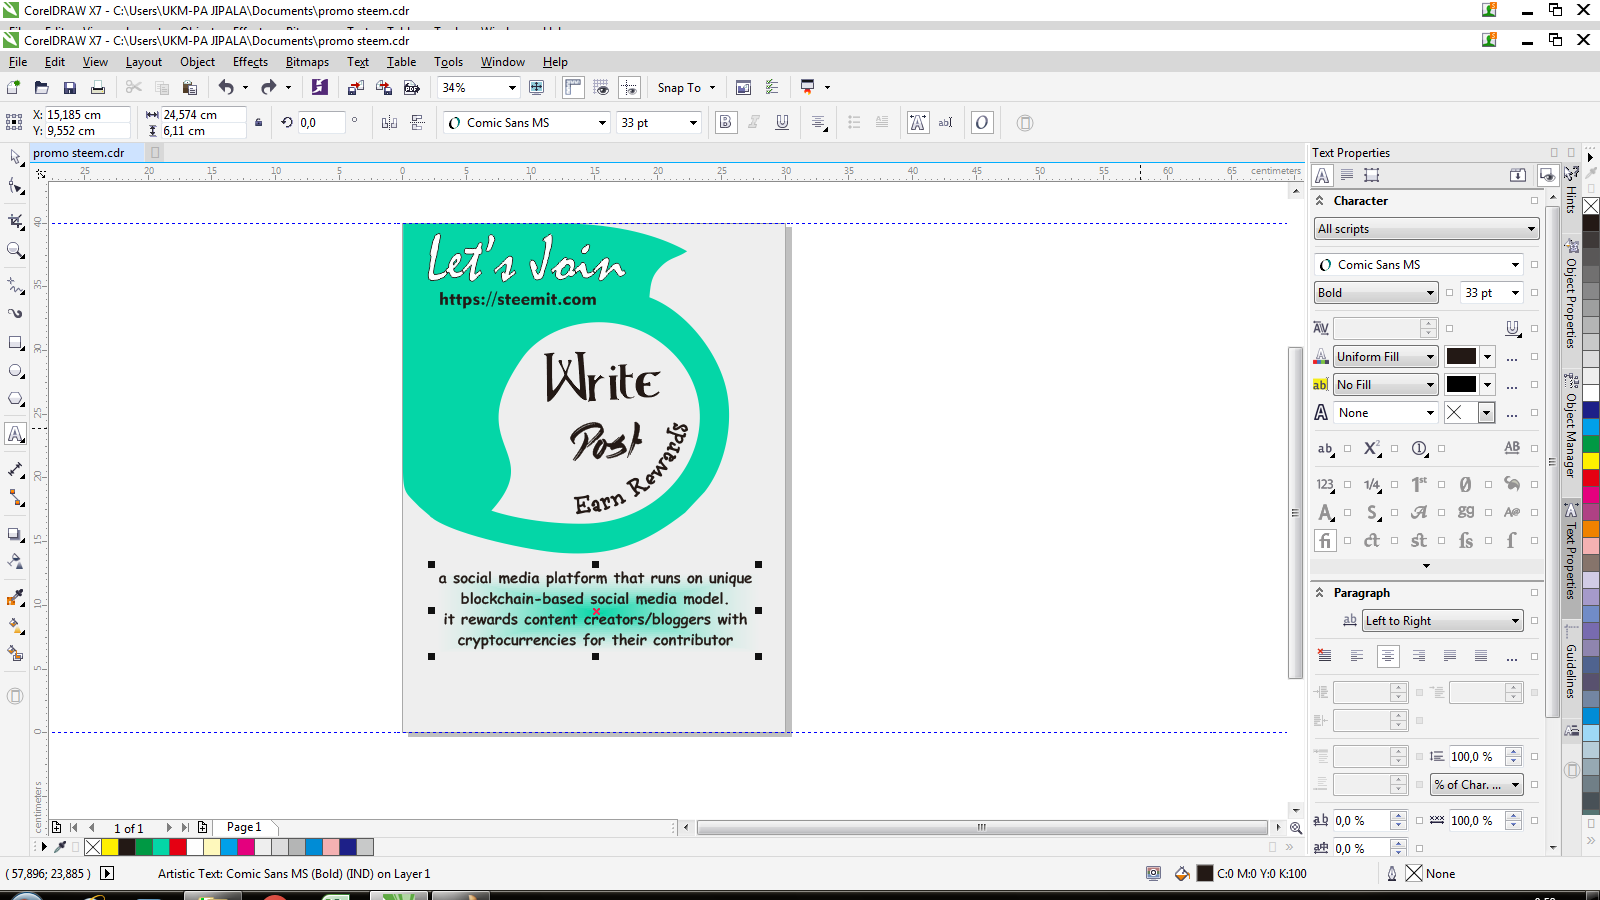Image resolution: width=1600 pixels, height=900 pixels.
Task: Select the Rectangle tool
Action: 15,343
